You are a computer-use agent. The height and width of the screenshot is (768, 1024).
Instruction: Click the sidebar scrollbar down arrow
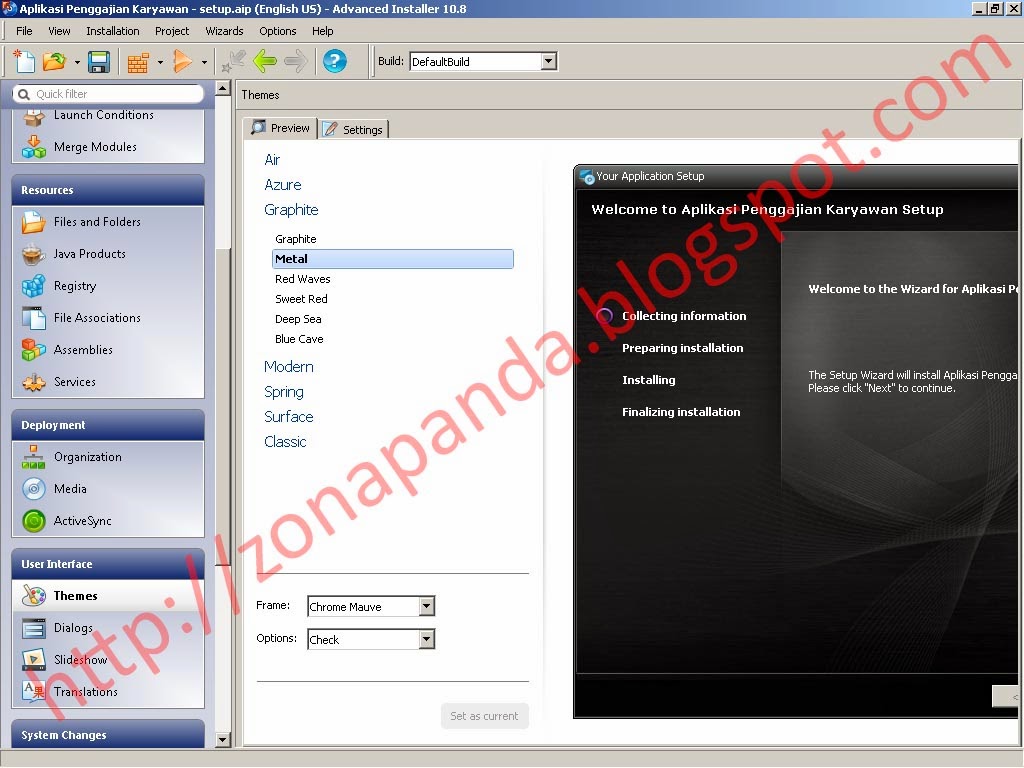tap(223, 740)
